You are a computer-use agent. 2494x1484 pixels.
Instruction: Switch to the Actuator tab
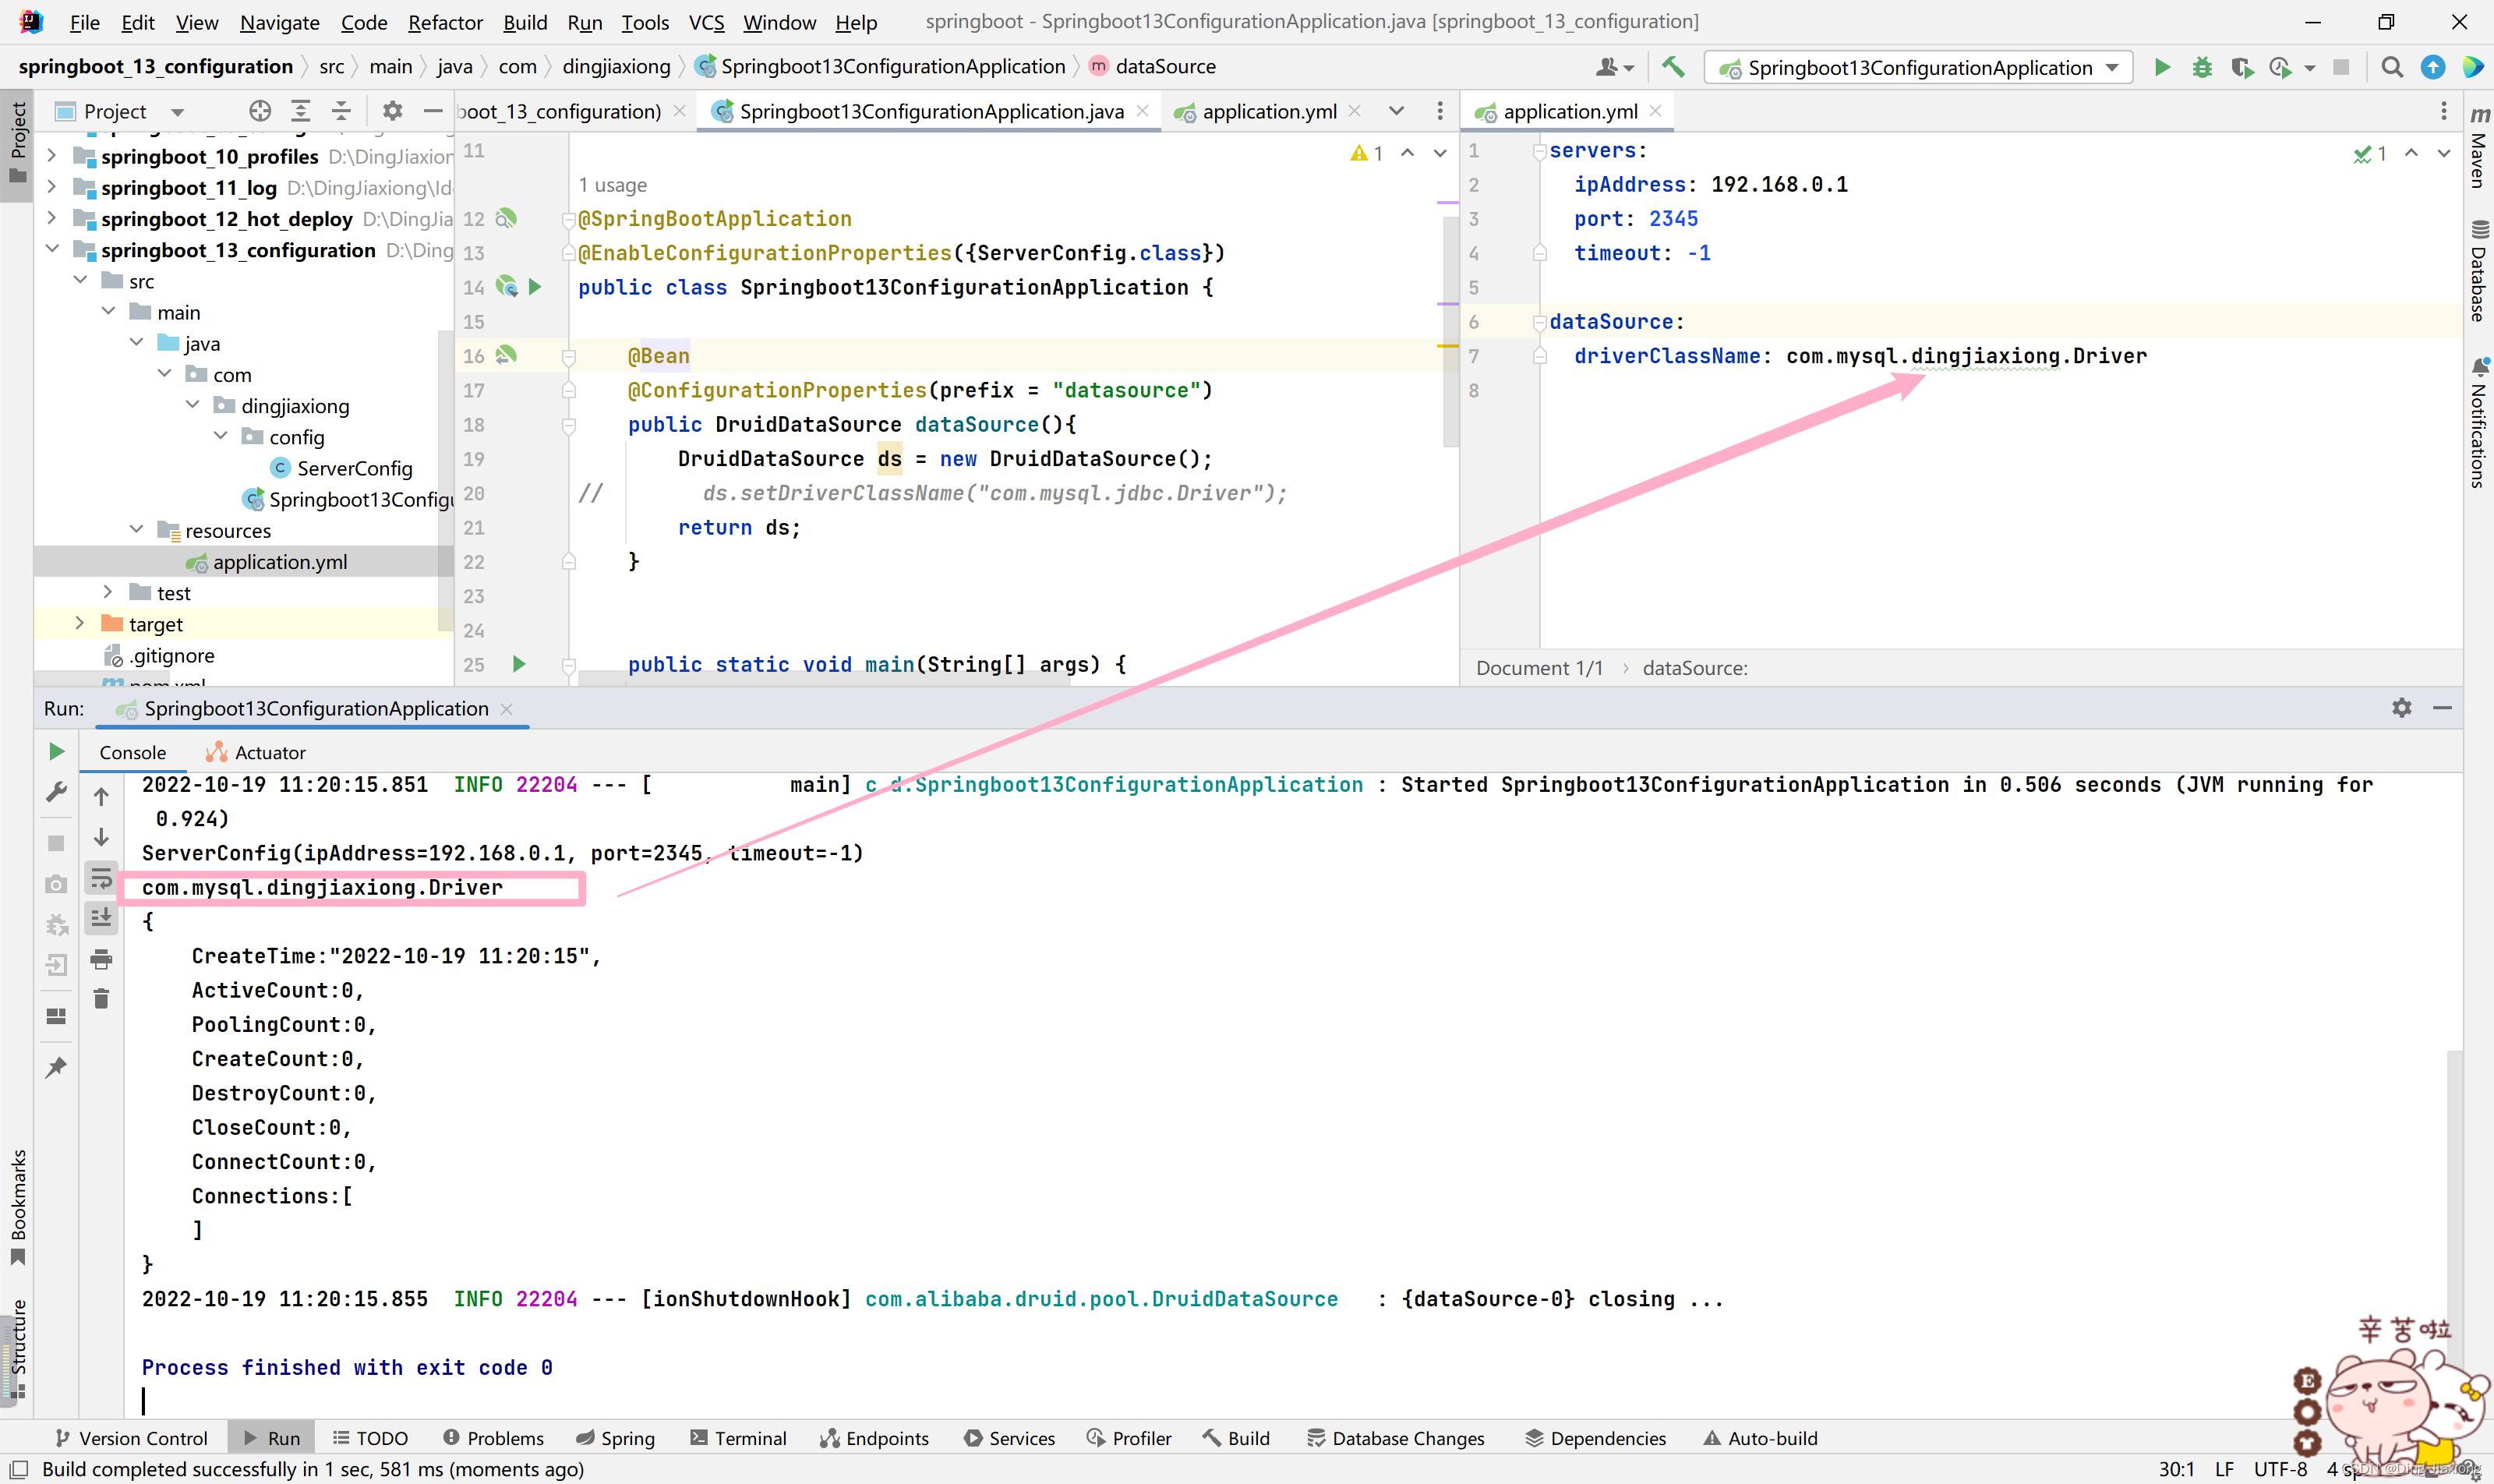[x=255, y=752]
